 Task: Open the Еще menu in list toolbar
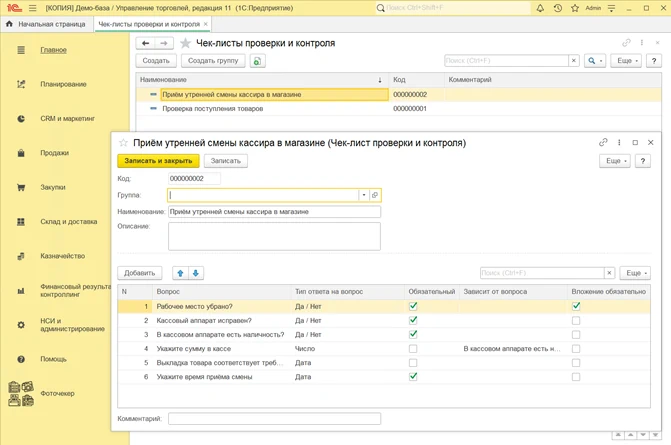(x=626, y=61)
